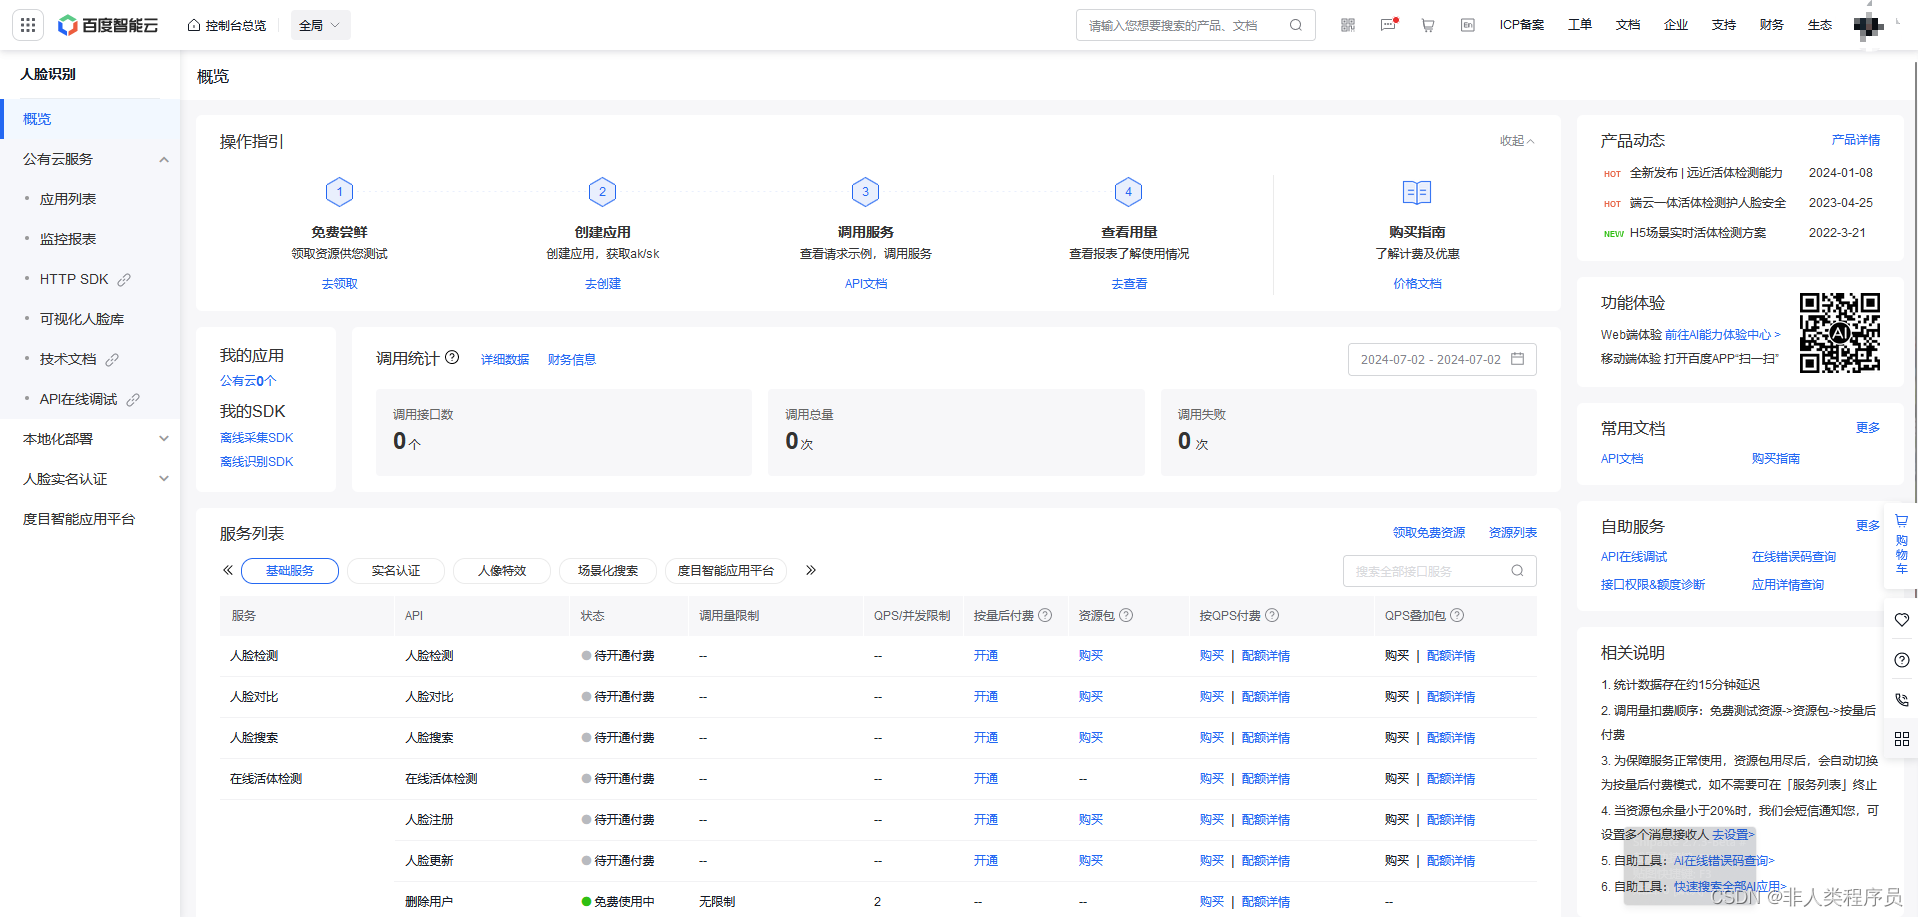Screen dimensions: 1918x917
Task: Click the help icon beside QPS叠加包 column
Action: [1457, 615]
